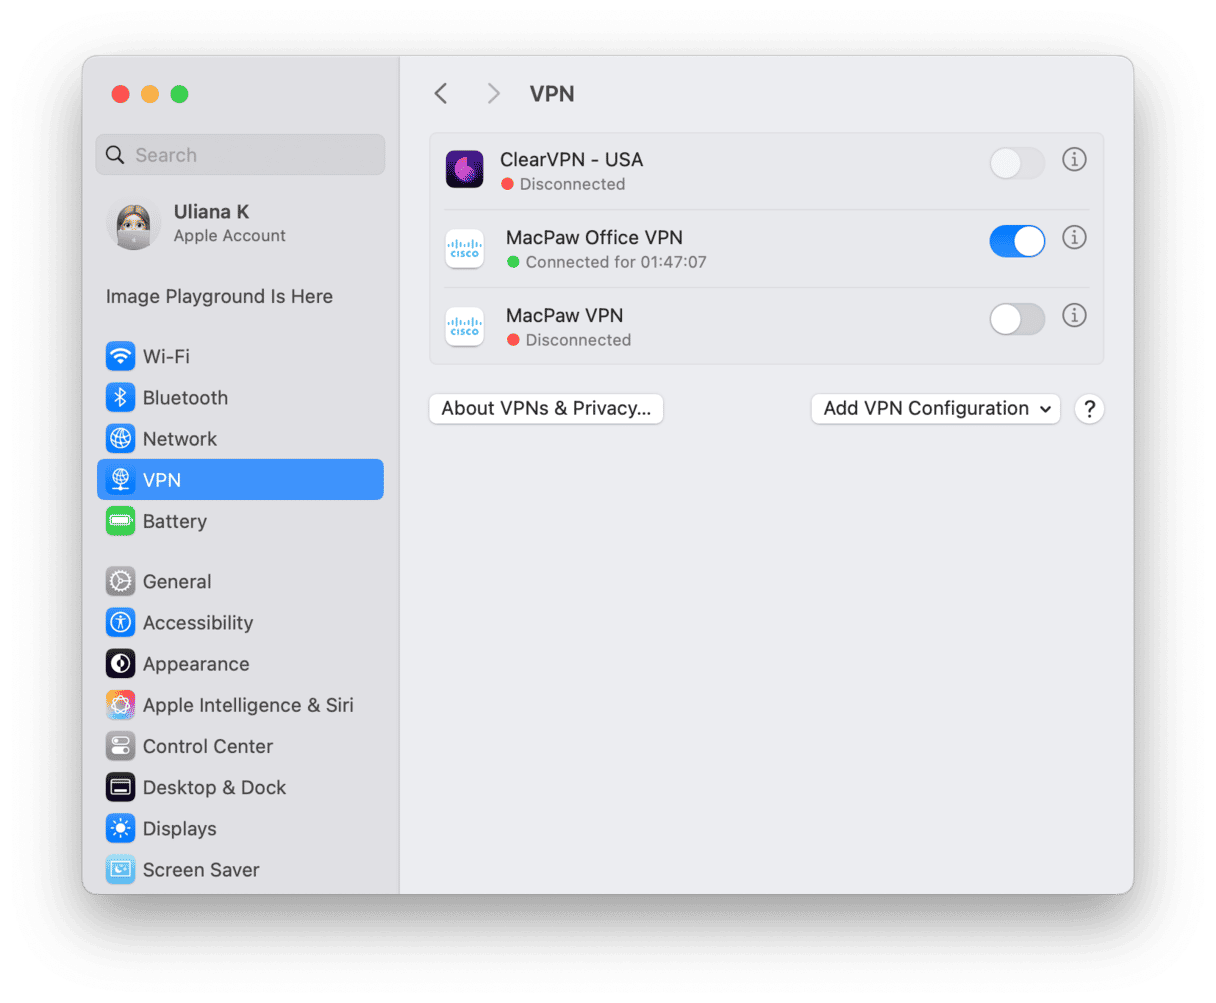
Task: Click the VPN page title
Action: point(552,93)
